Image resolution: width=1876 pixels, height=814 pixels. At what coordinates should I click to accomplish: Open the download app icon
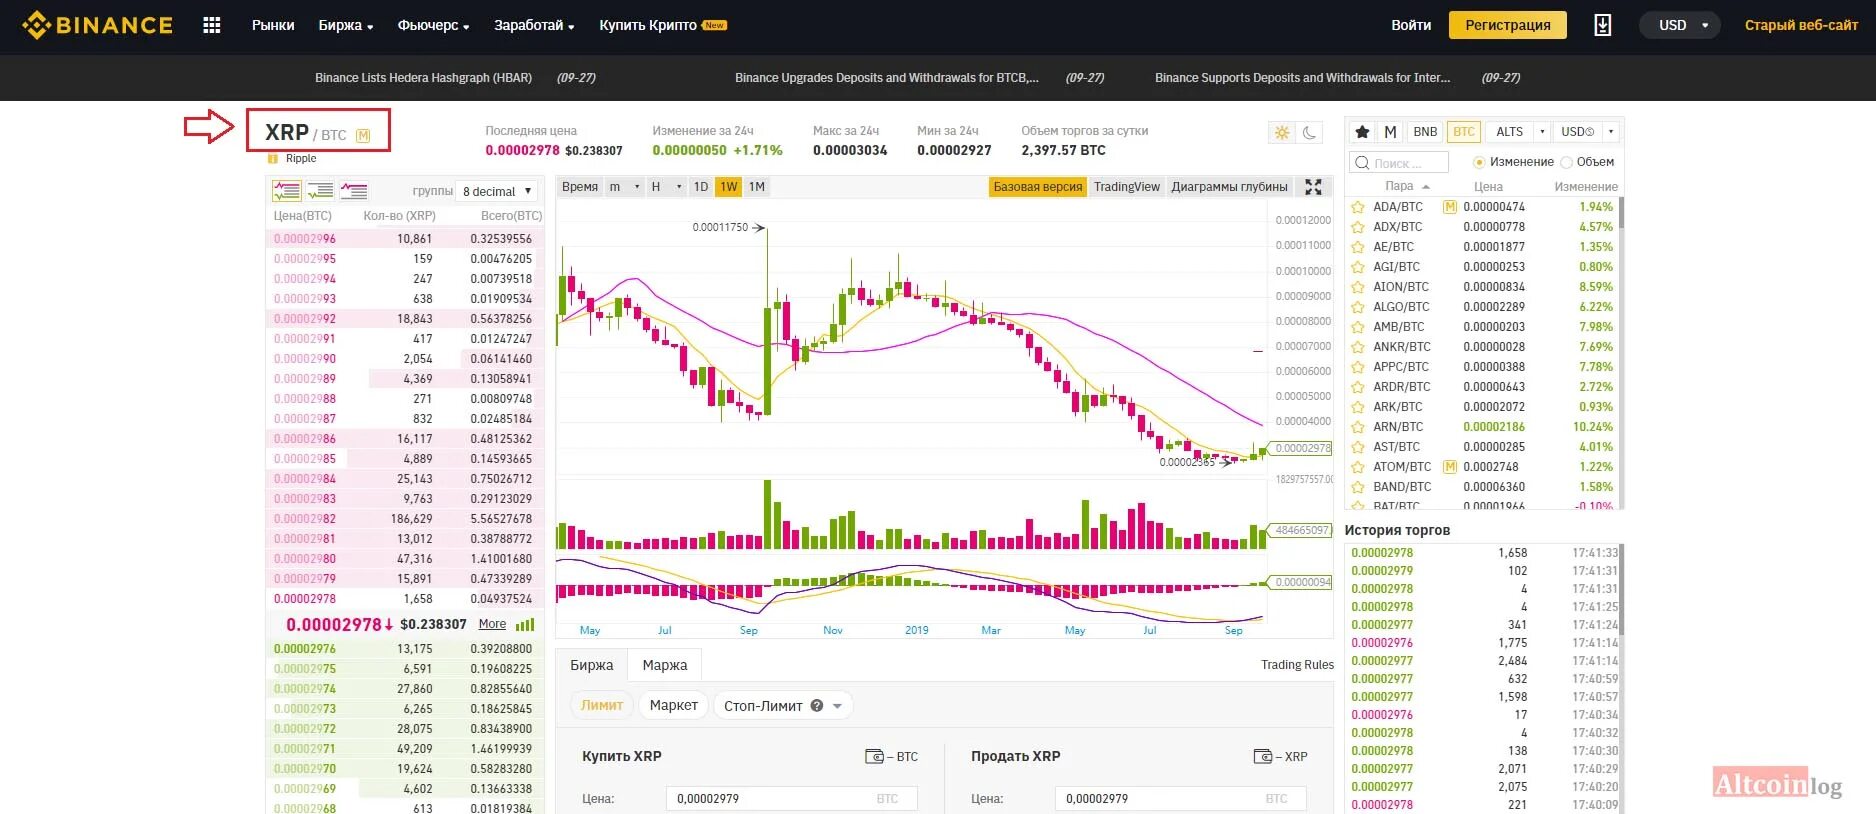point(1602,25)
